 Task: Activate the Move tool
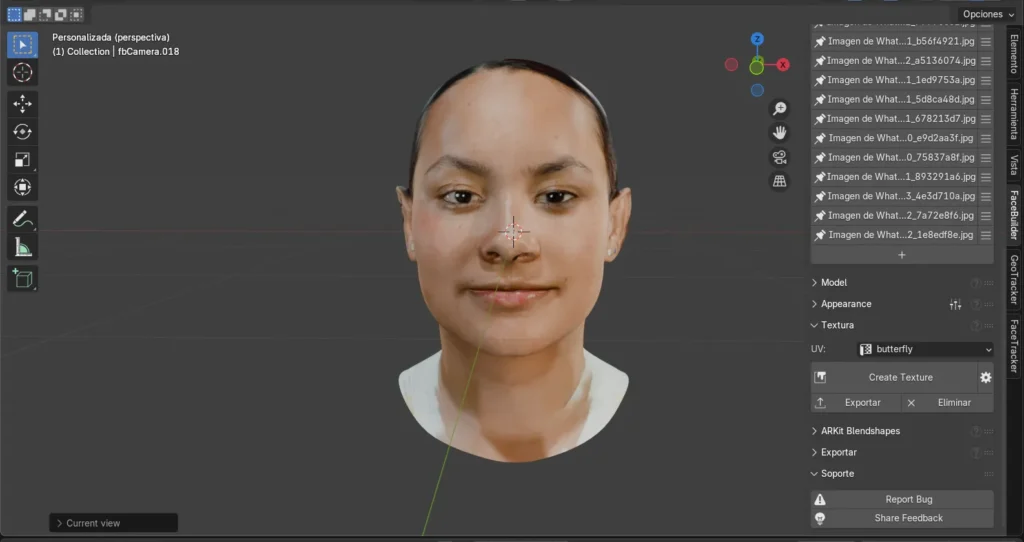tap(22, 104)
